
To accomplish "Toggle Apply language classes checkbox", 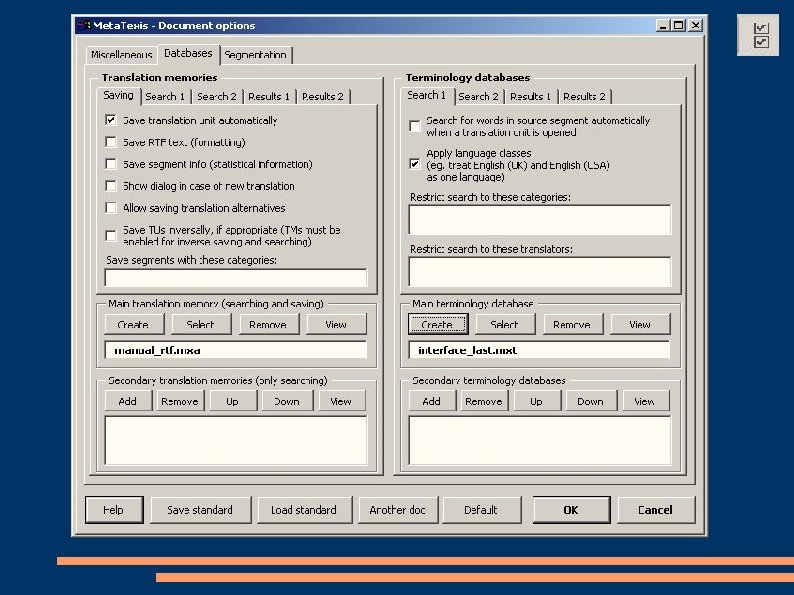I will coord(414,164).
